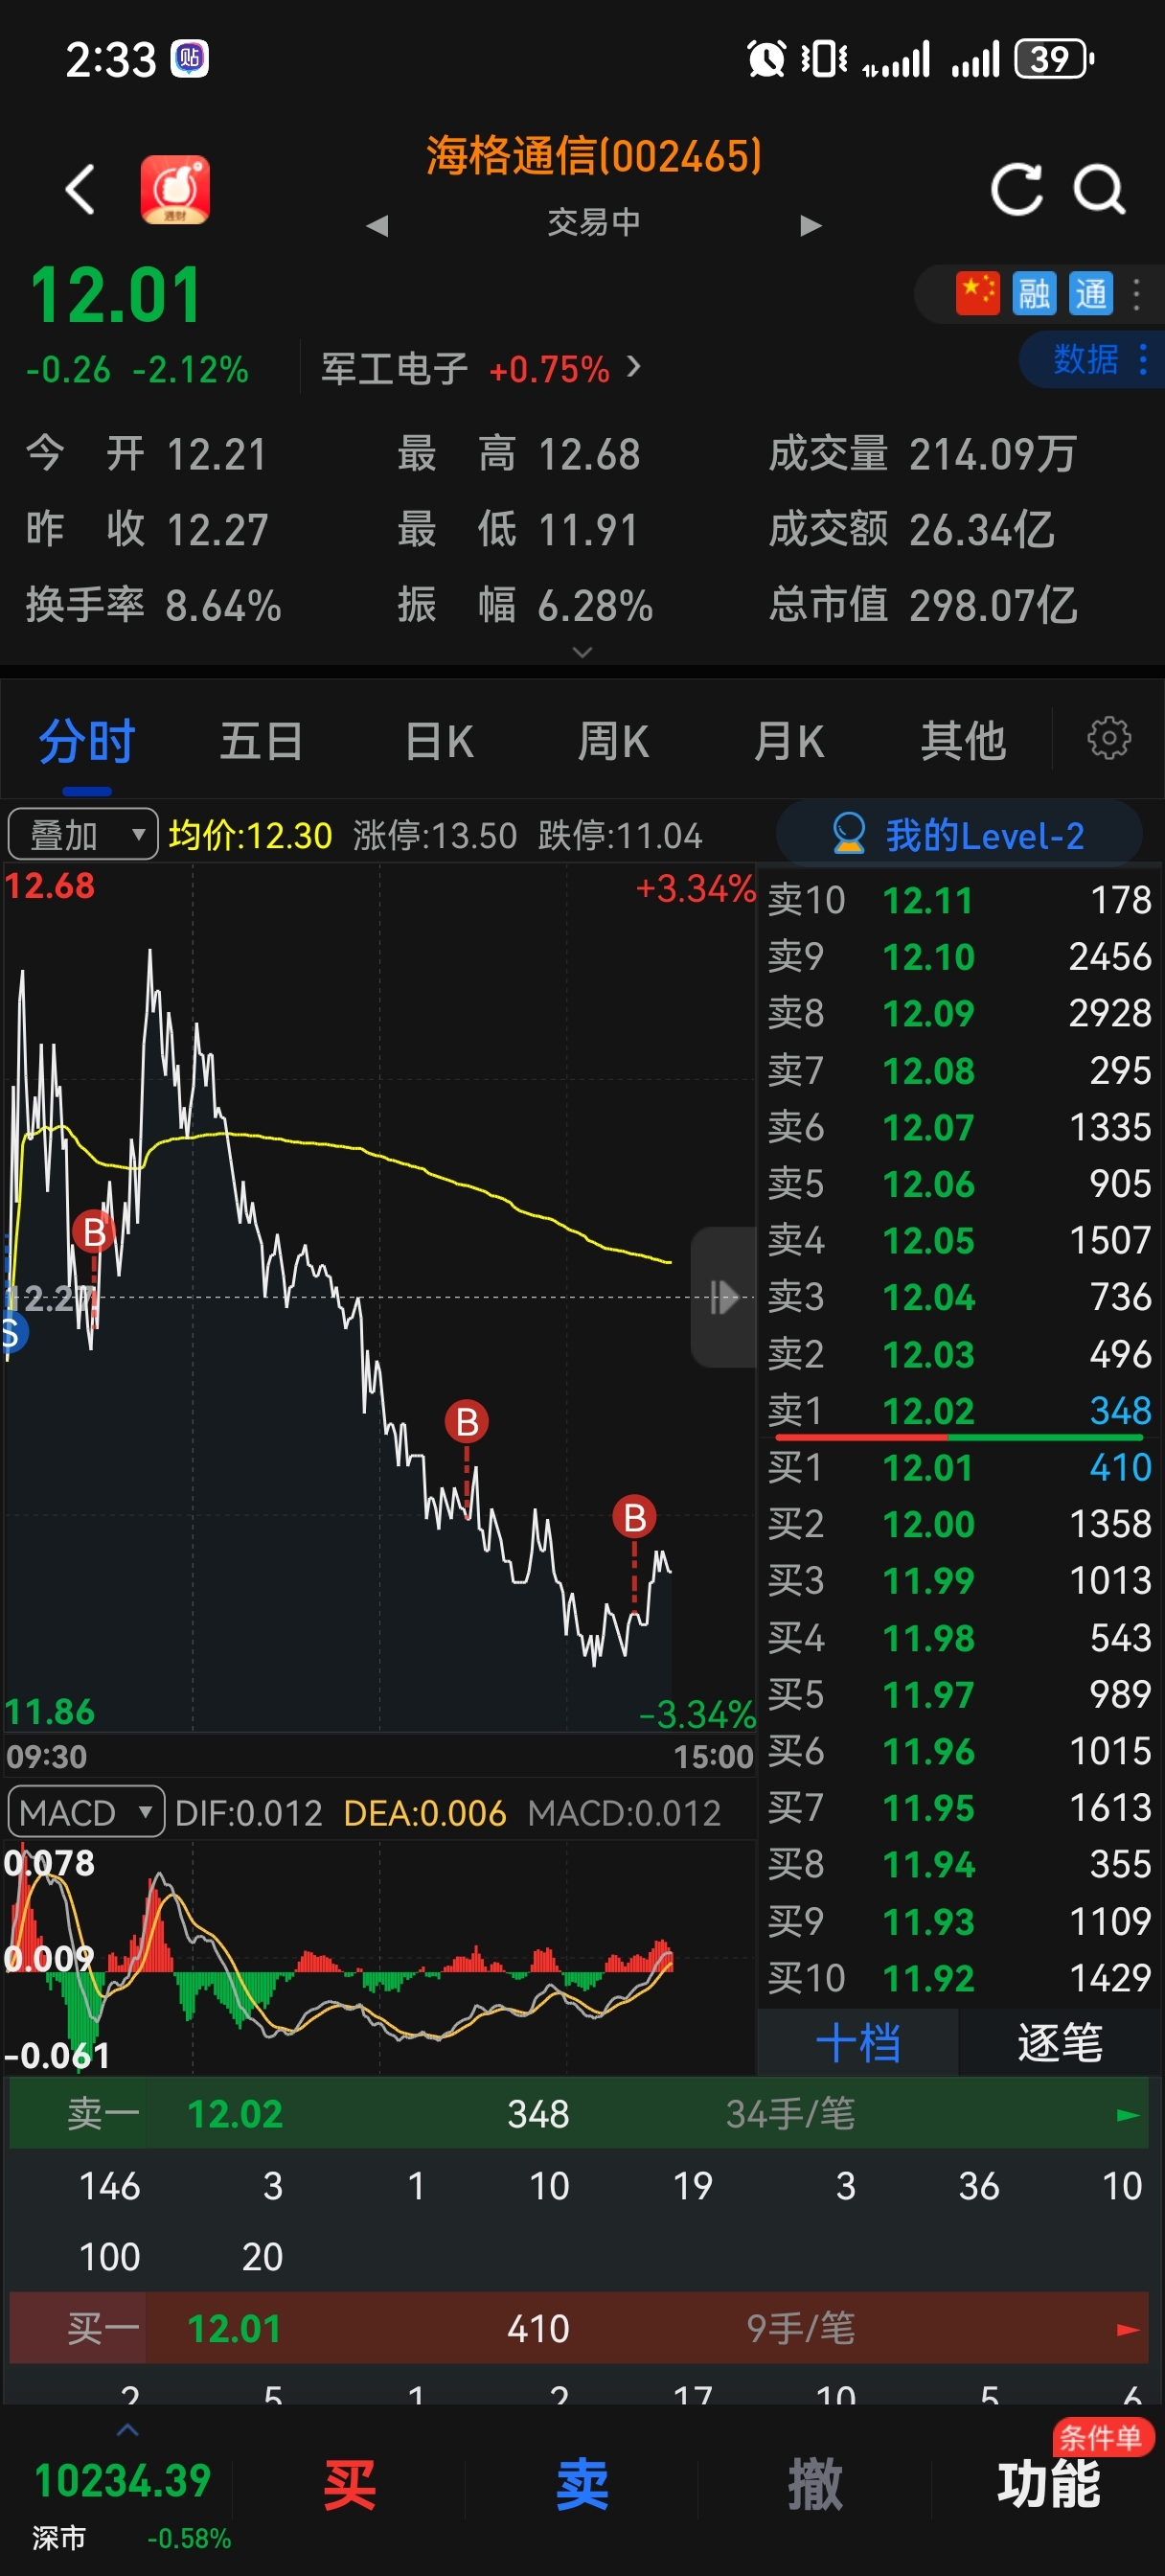
Task: Select 买5 price 11.97 row
Action: 959,1695
